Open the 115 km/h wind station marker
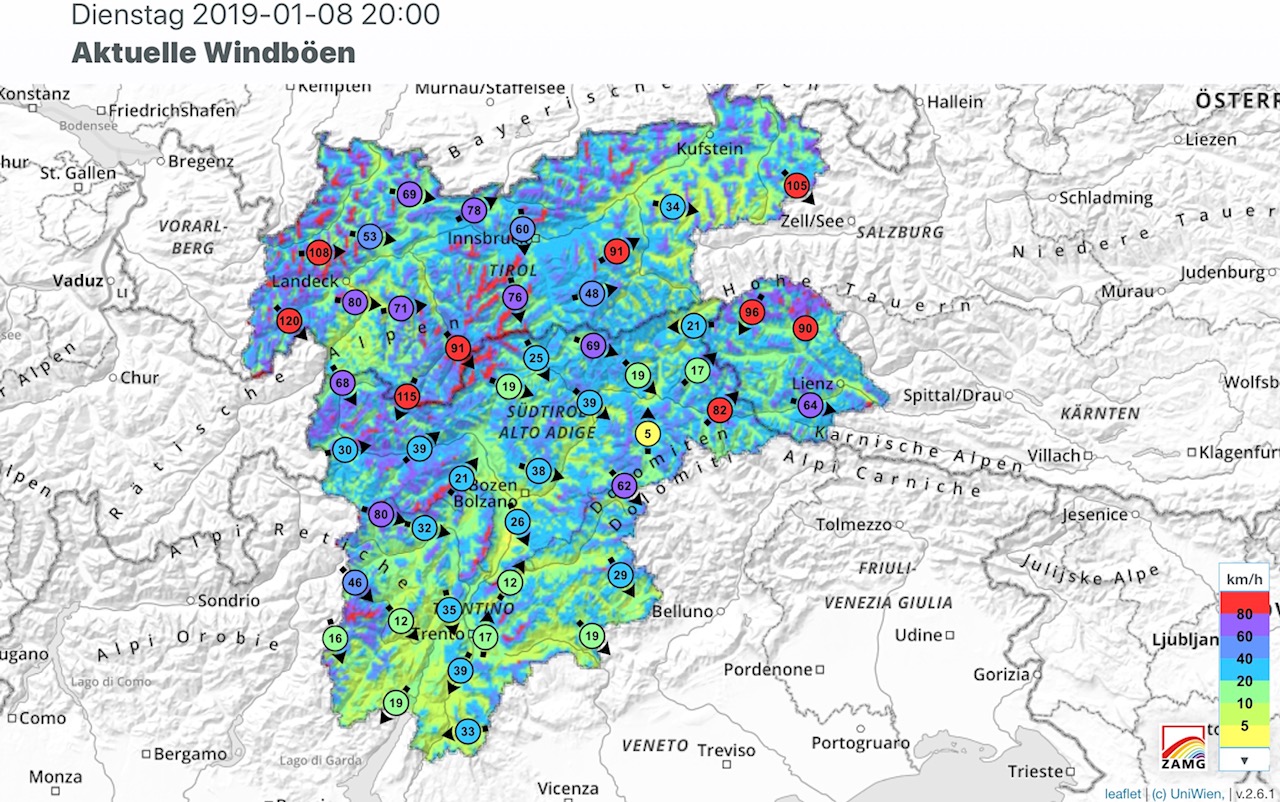Viewport: 1280px width, 802px height. tap(406, 397)
